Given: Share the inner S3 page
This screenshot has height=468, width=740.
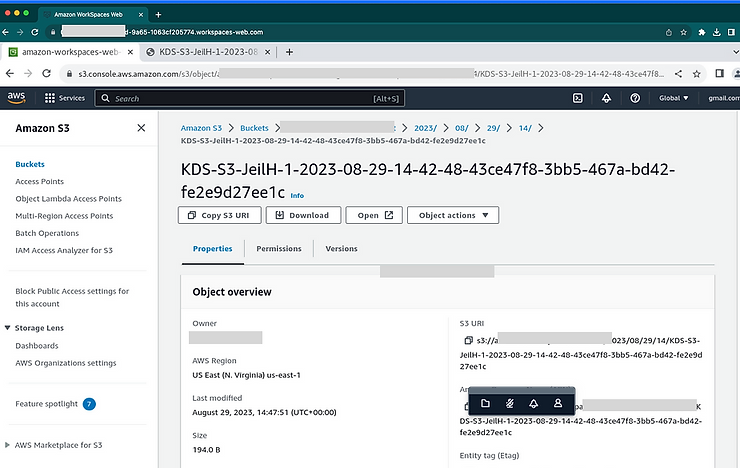Looking at the screenshot, I should point(678,74).
